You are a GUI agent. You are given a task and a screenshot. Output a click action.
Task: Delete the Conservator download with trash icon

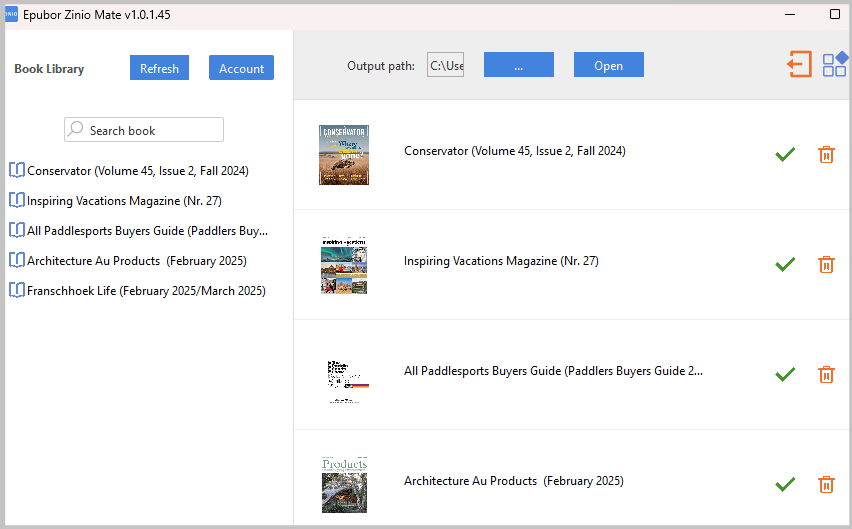tap(826, 155)
